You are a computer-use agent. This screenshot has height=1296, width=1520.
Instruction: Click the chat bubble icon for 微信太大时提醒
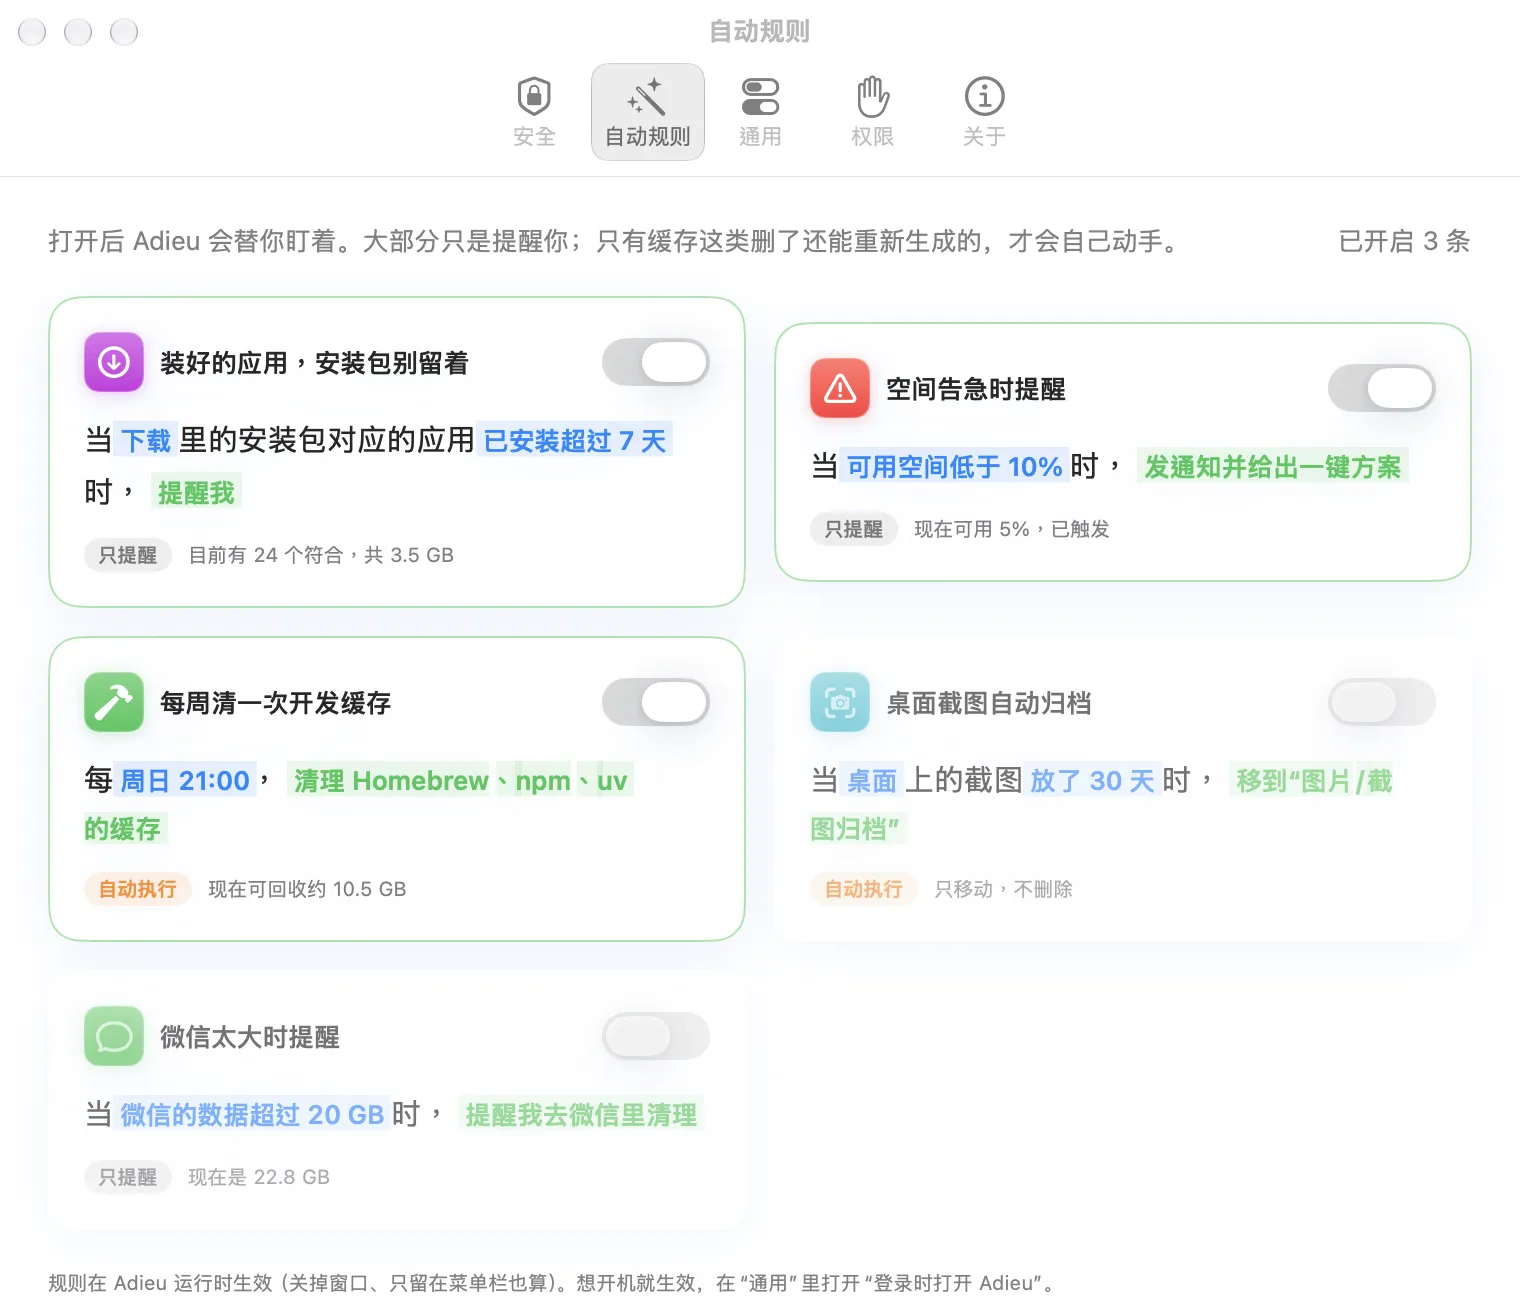tap(114, 1036)
